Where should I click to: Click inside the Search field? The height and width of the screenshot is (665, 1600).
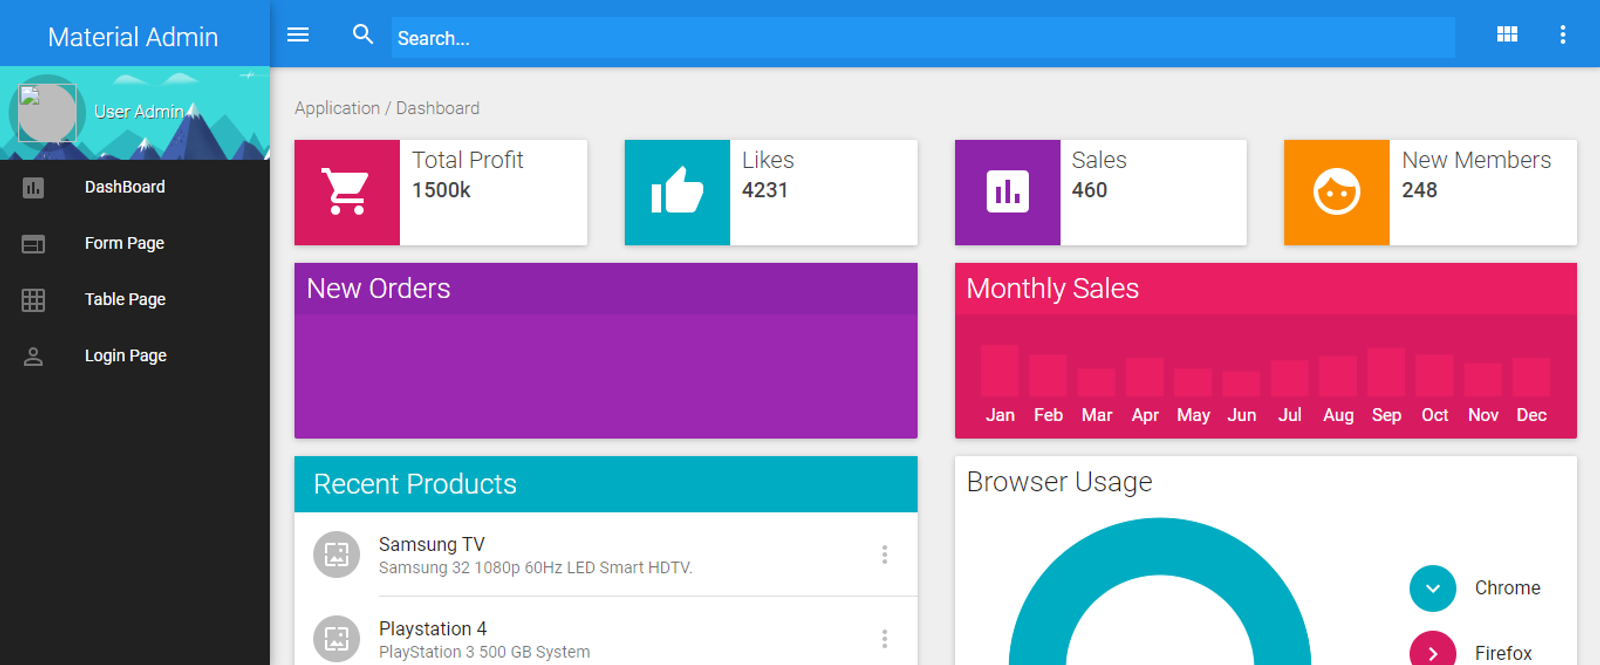[x=923, y=38]
